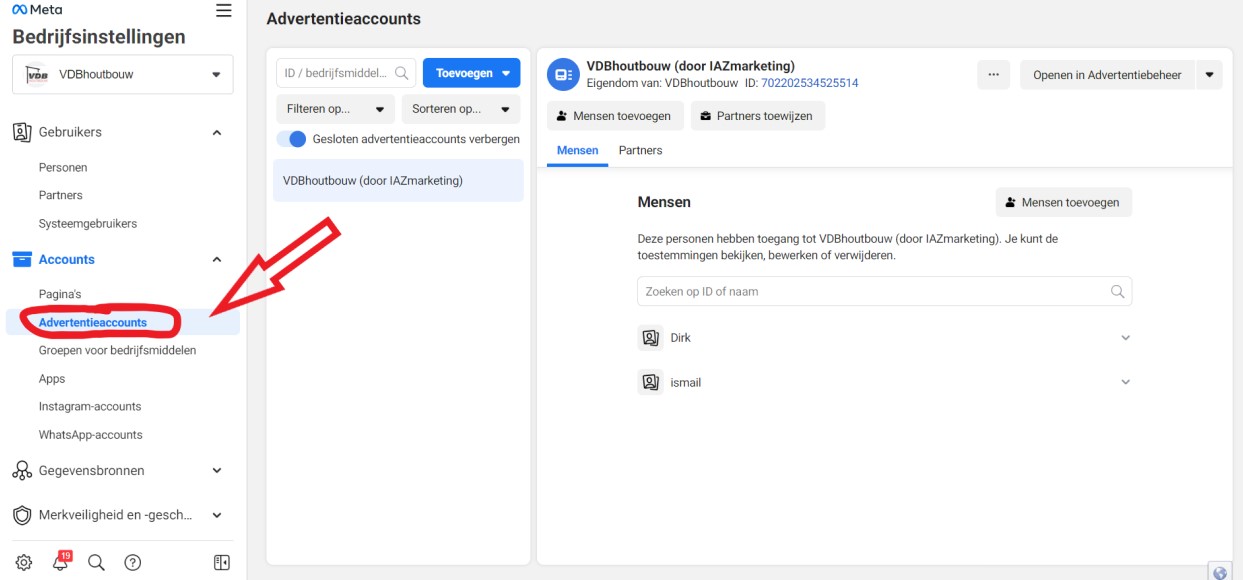The width and height of the screenshot is (1243, 580).
Task: Collapse the Gebruikers section
Action: click(217, 132)
